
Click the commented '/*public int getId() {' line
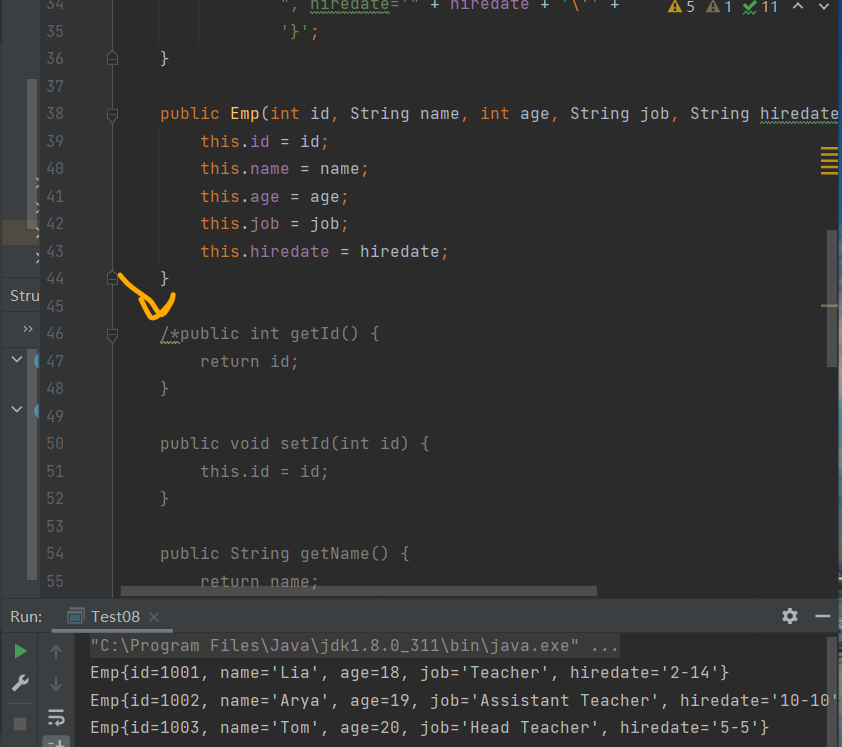pos(270,334)
